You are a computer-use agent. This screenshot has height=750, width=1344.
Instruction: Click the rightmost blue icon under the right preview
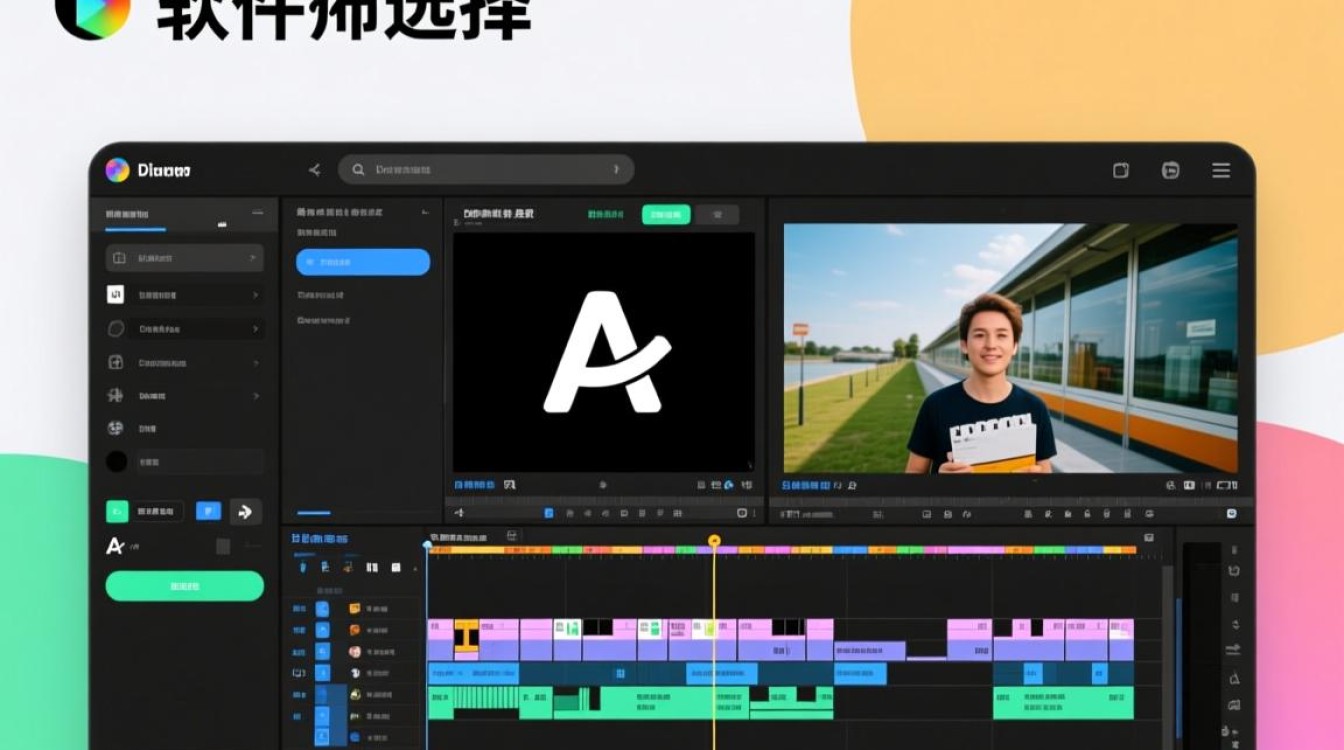click(x=1231, y=513)
